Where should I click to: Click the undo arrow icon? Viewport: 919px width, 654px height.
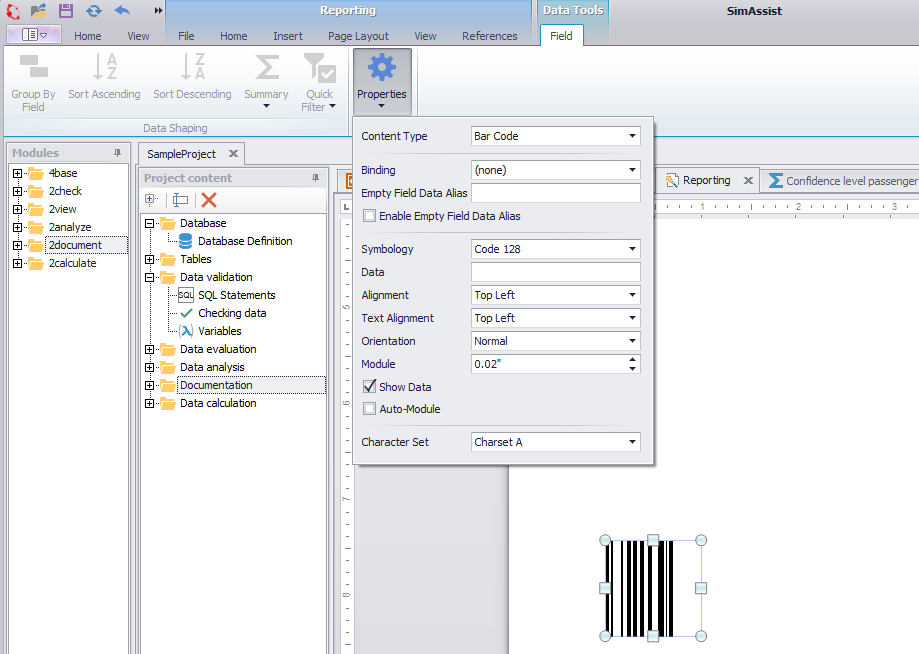pyautogui.click(x=123, y=11)
